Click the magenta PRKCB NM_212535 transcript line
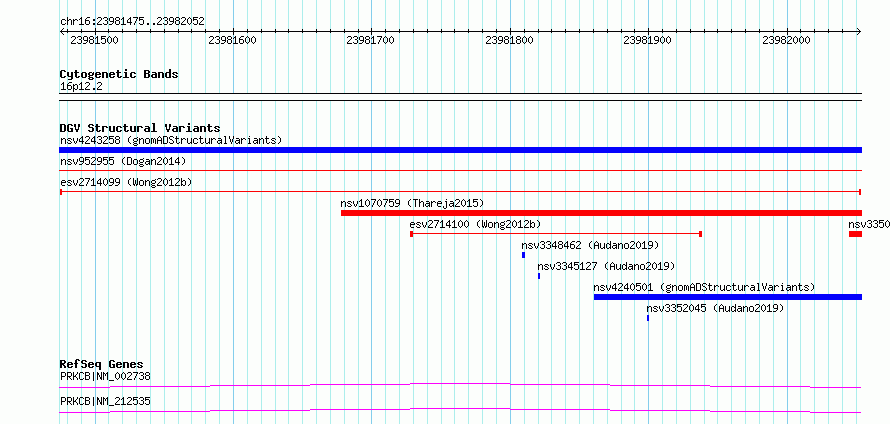This screenshot has width=890, height=424. point(460,410)
